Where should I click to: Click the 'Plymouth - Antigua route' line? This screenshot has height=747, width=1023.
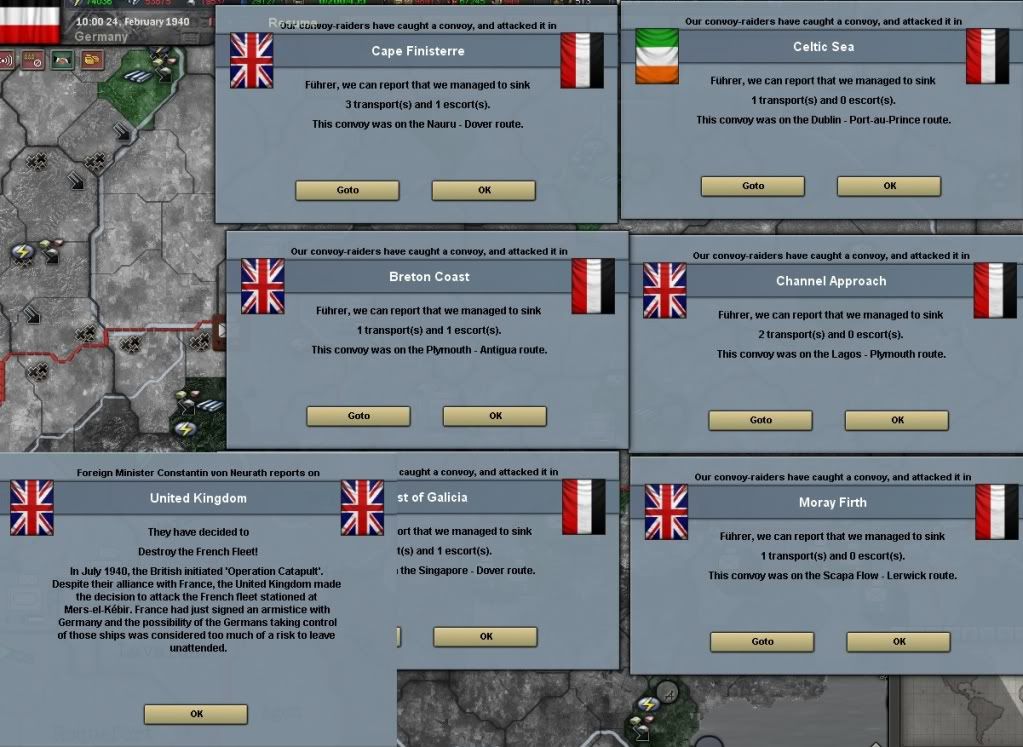(x=429, y=350)
